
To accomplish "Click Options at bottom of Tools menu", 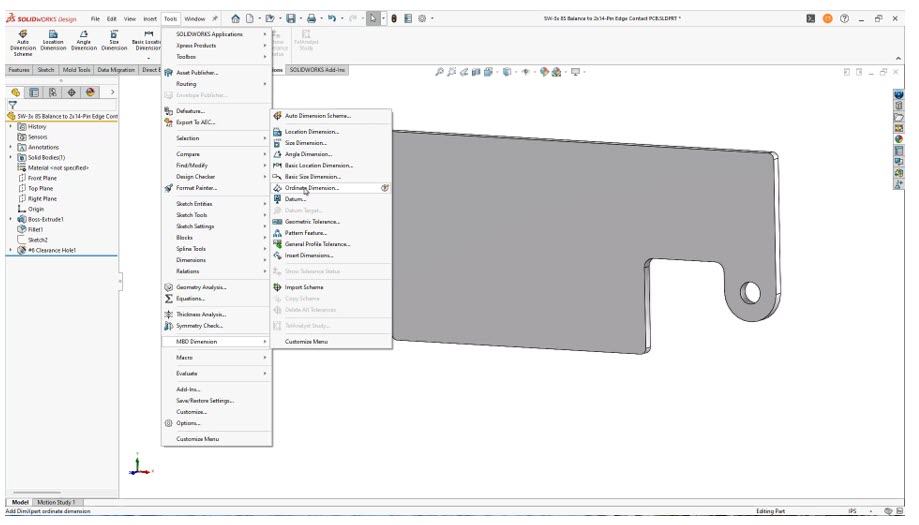I will 188,423.
